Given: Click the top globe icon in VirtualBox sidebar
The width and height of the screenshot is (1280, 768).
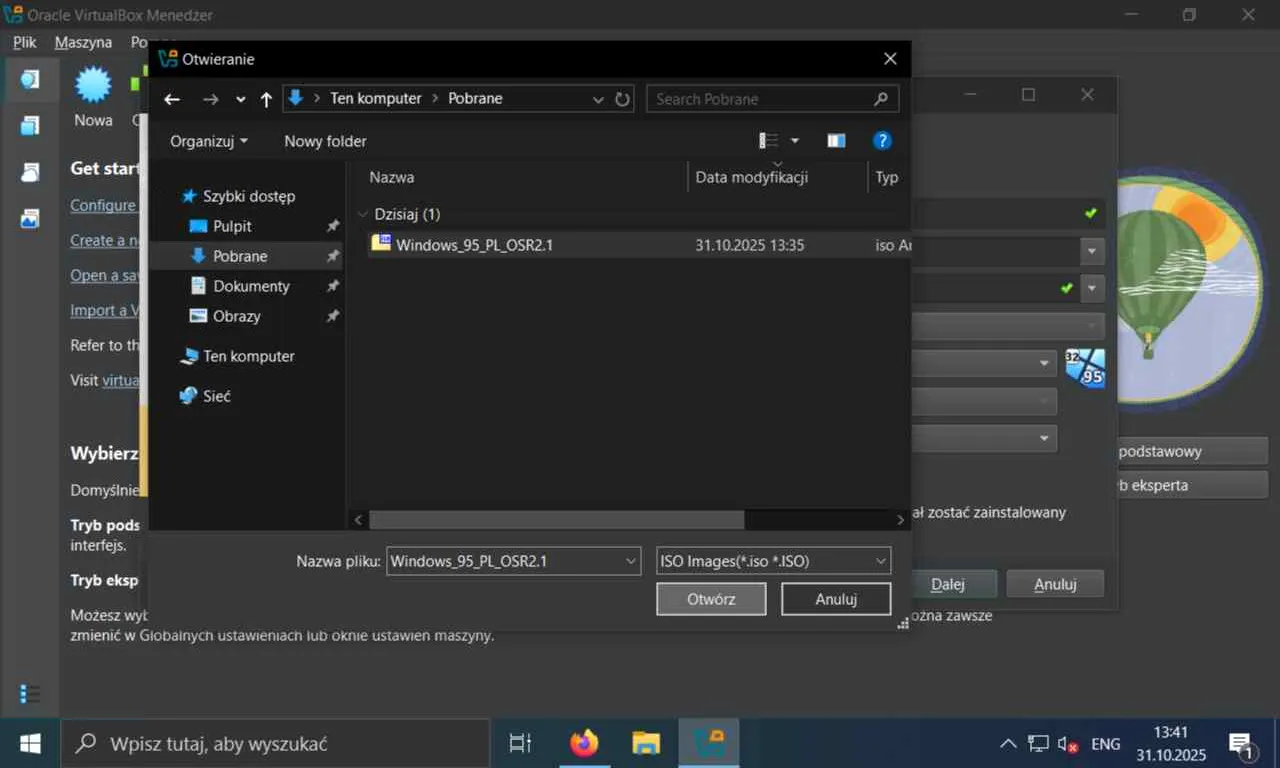Looking at the screenshot, I should [30, 79].
